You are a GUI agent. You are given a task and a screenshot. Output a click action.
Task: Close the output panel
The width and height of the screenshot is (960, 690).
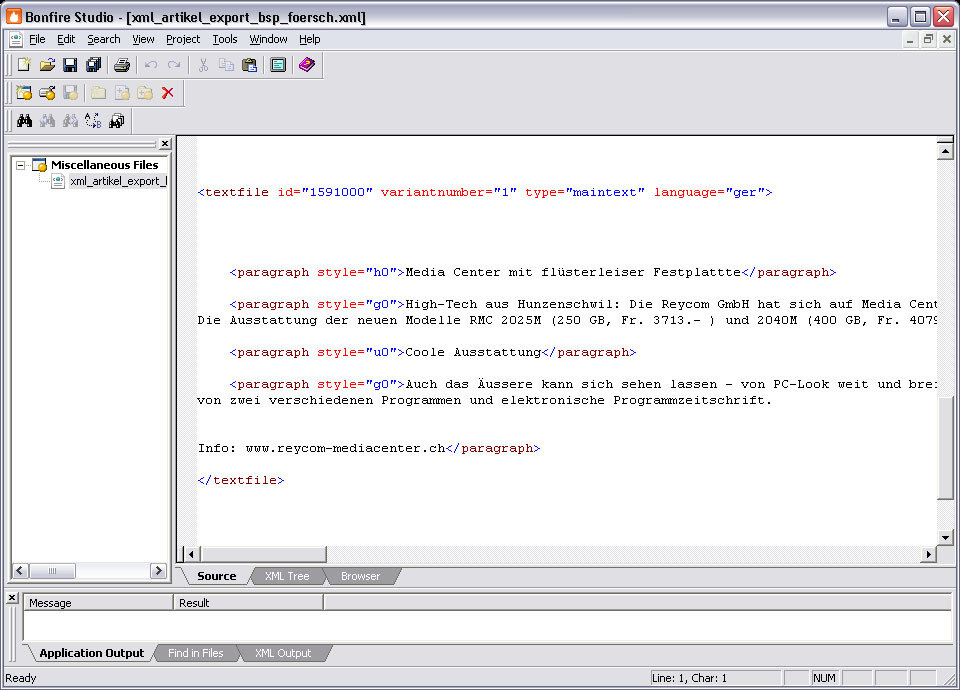(12, 598)
